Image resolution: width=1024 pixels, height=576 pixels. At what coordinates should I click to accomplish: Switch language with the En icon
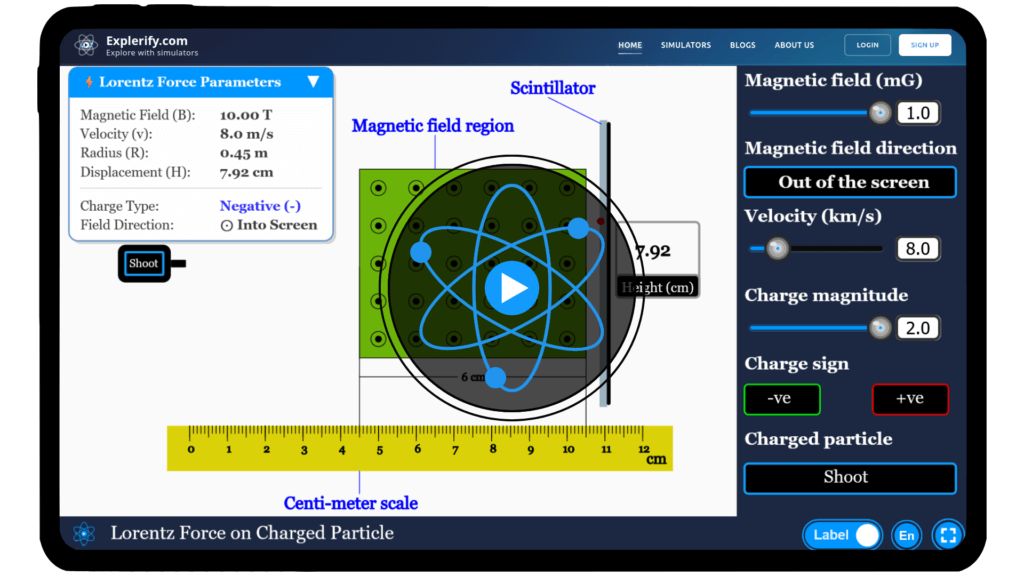(x=906, y=535)
